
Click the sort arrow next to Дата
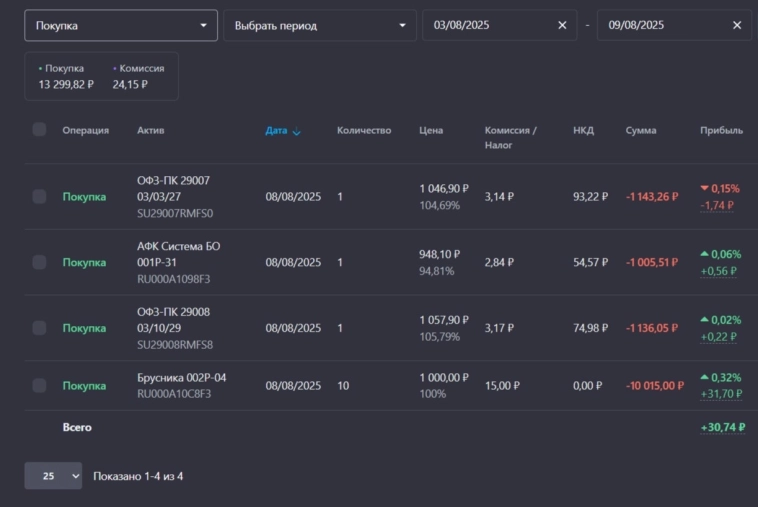[297, 131]
